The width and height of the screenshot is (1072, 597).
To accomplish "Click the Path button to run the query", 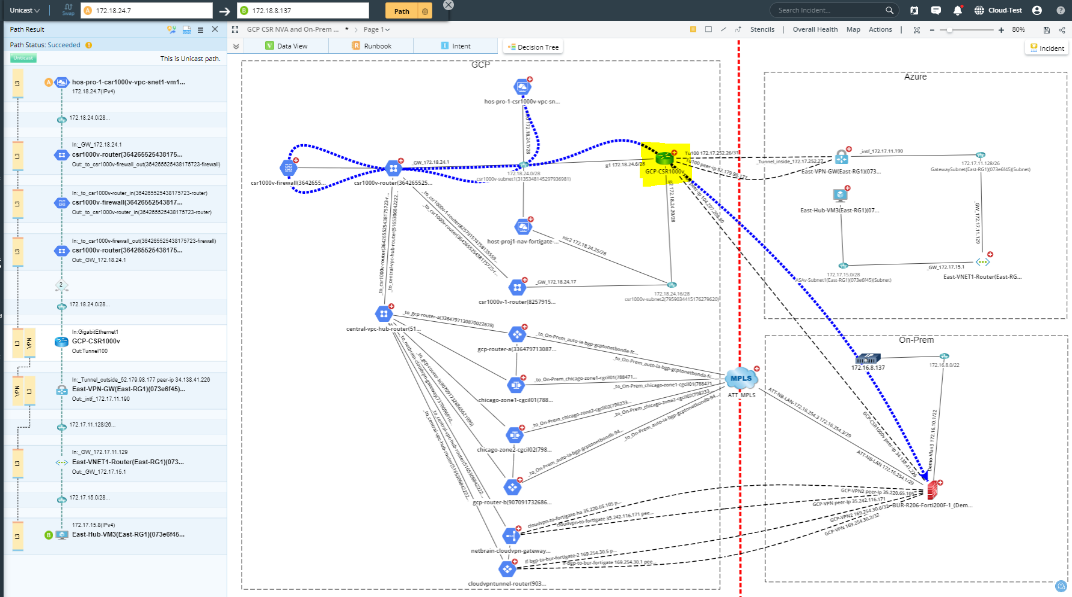I will click(400, 11).
